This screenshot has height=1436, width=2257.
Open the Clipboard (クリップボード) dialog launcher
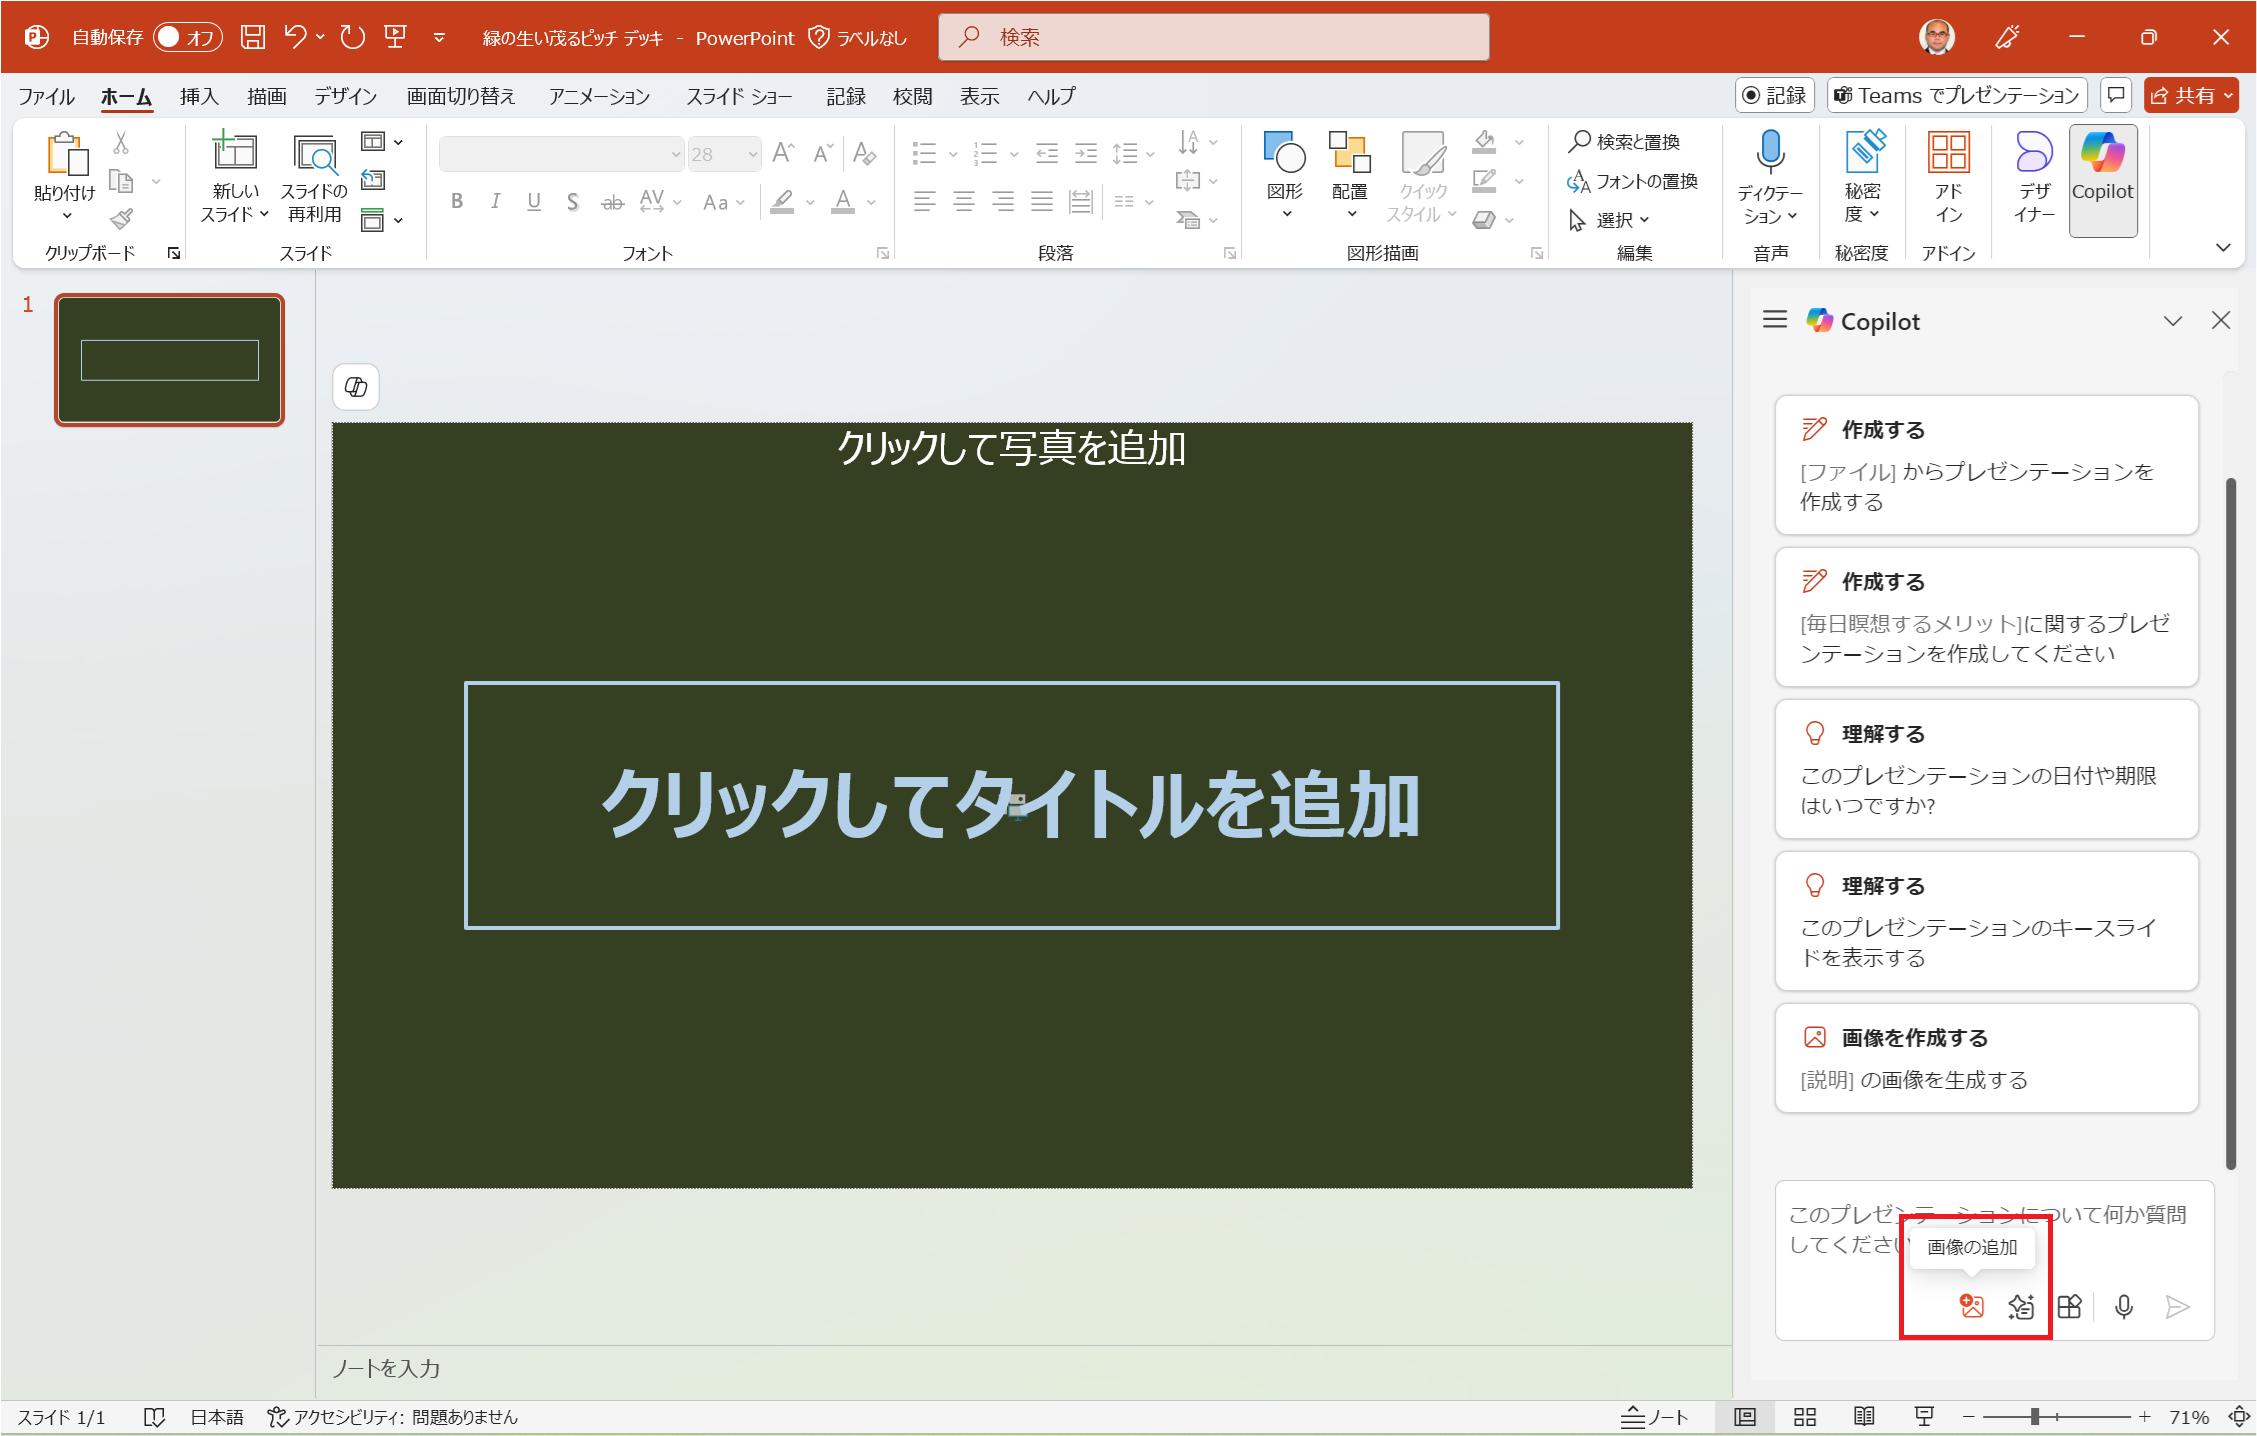tap(174, 253)
